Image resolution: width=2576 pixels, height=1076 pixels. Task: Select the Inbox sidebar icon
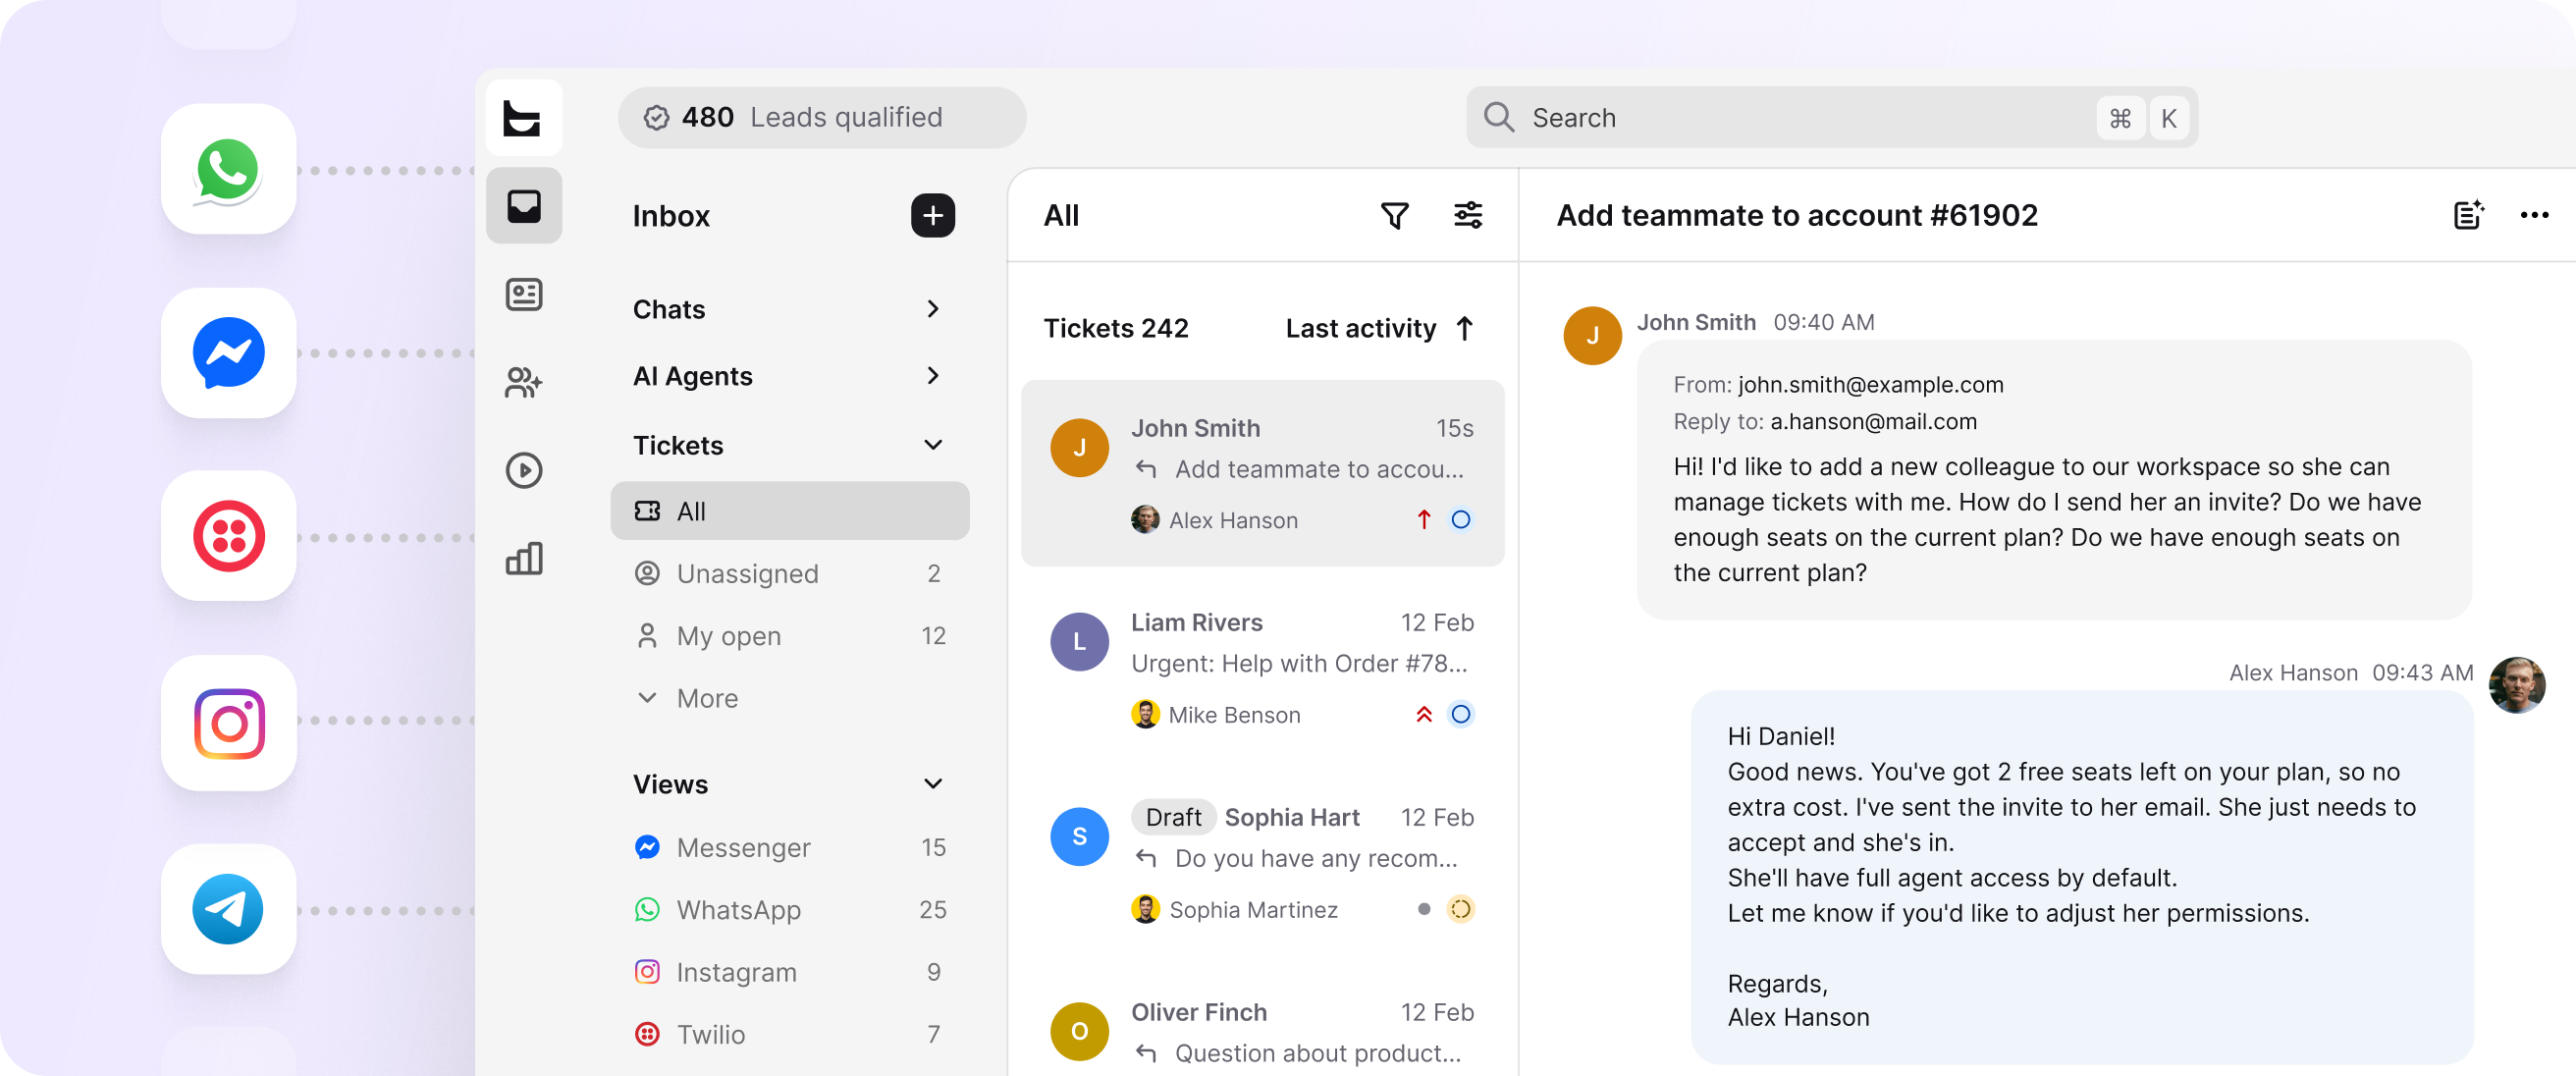click(x=523, y=206)
